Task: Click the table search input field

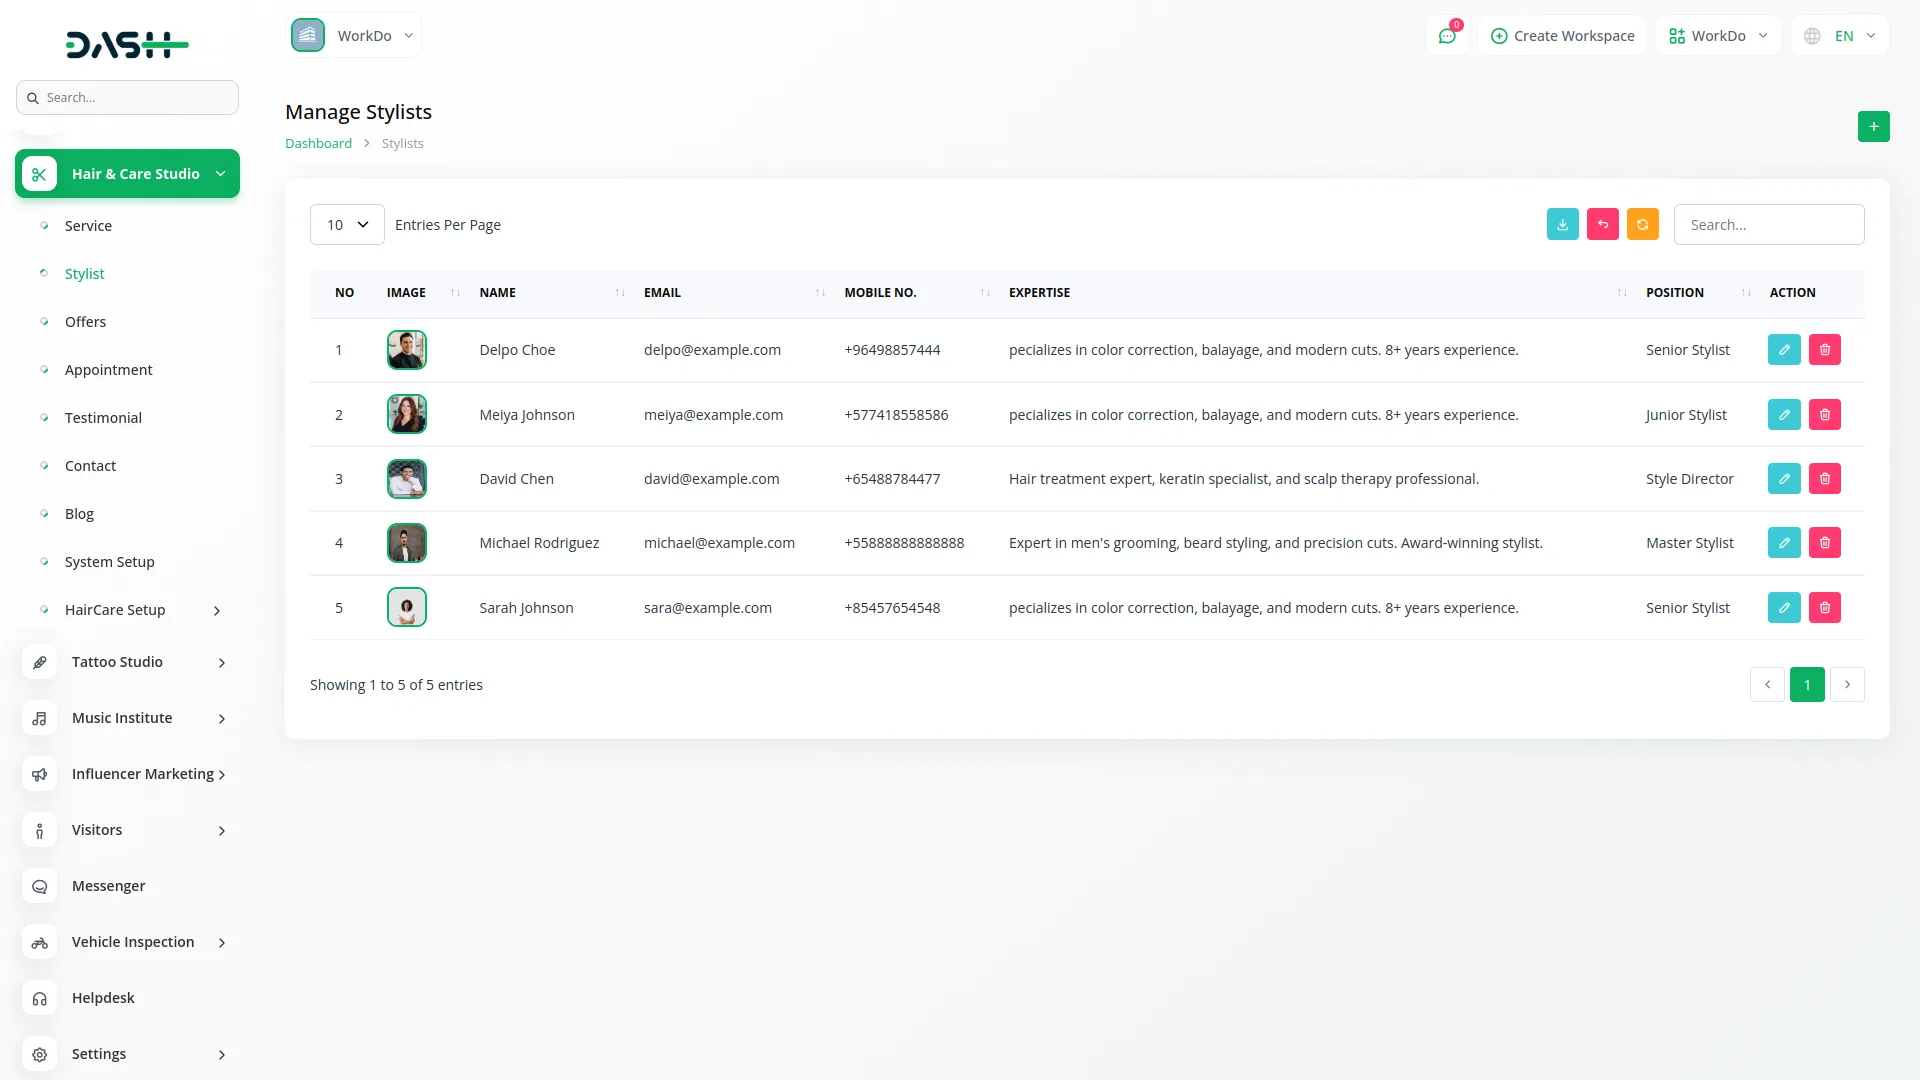Action: point(1768,225)
